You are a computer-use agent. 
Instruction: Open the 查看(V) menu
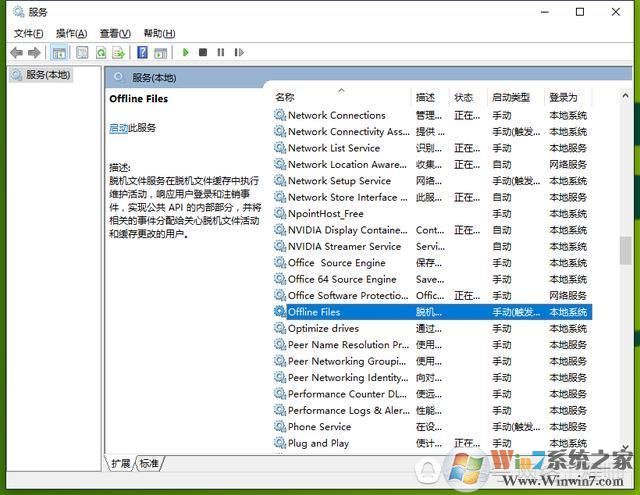pyautogui.click(x=115, y=33)
